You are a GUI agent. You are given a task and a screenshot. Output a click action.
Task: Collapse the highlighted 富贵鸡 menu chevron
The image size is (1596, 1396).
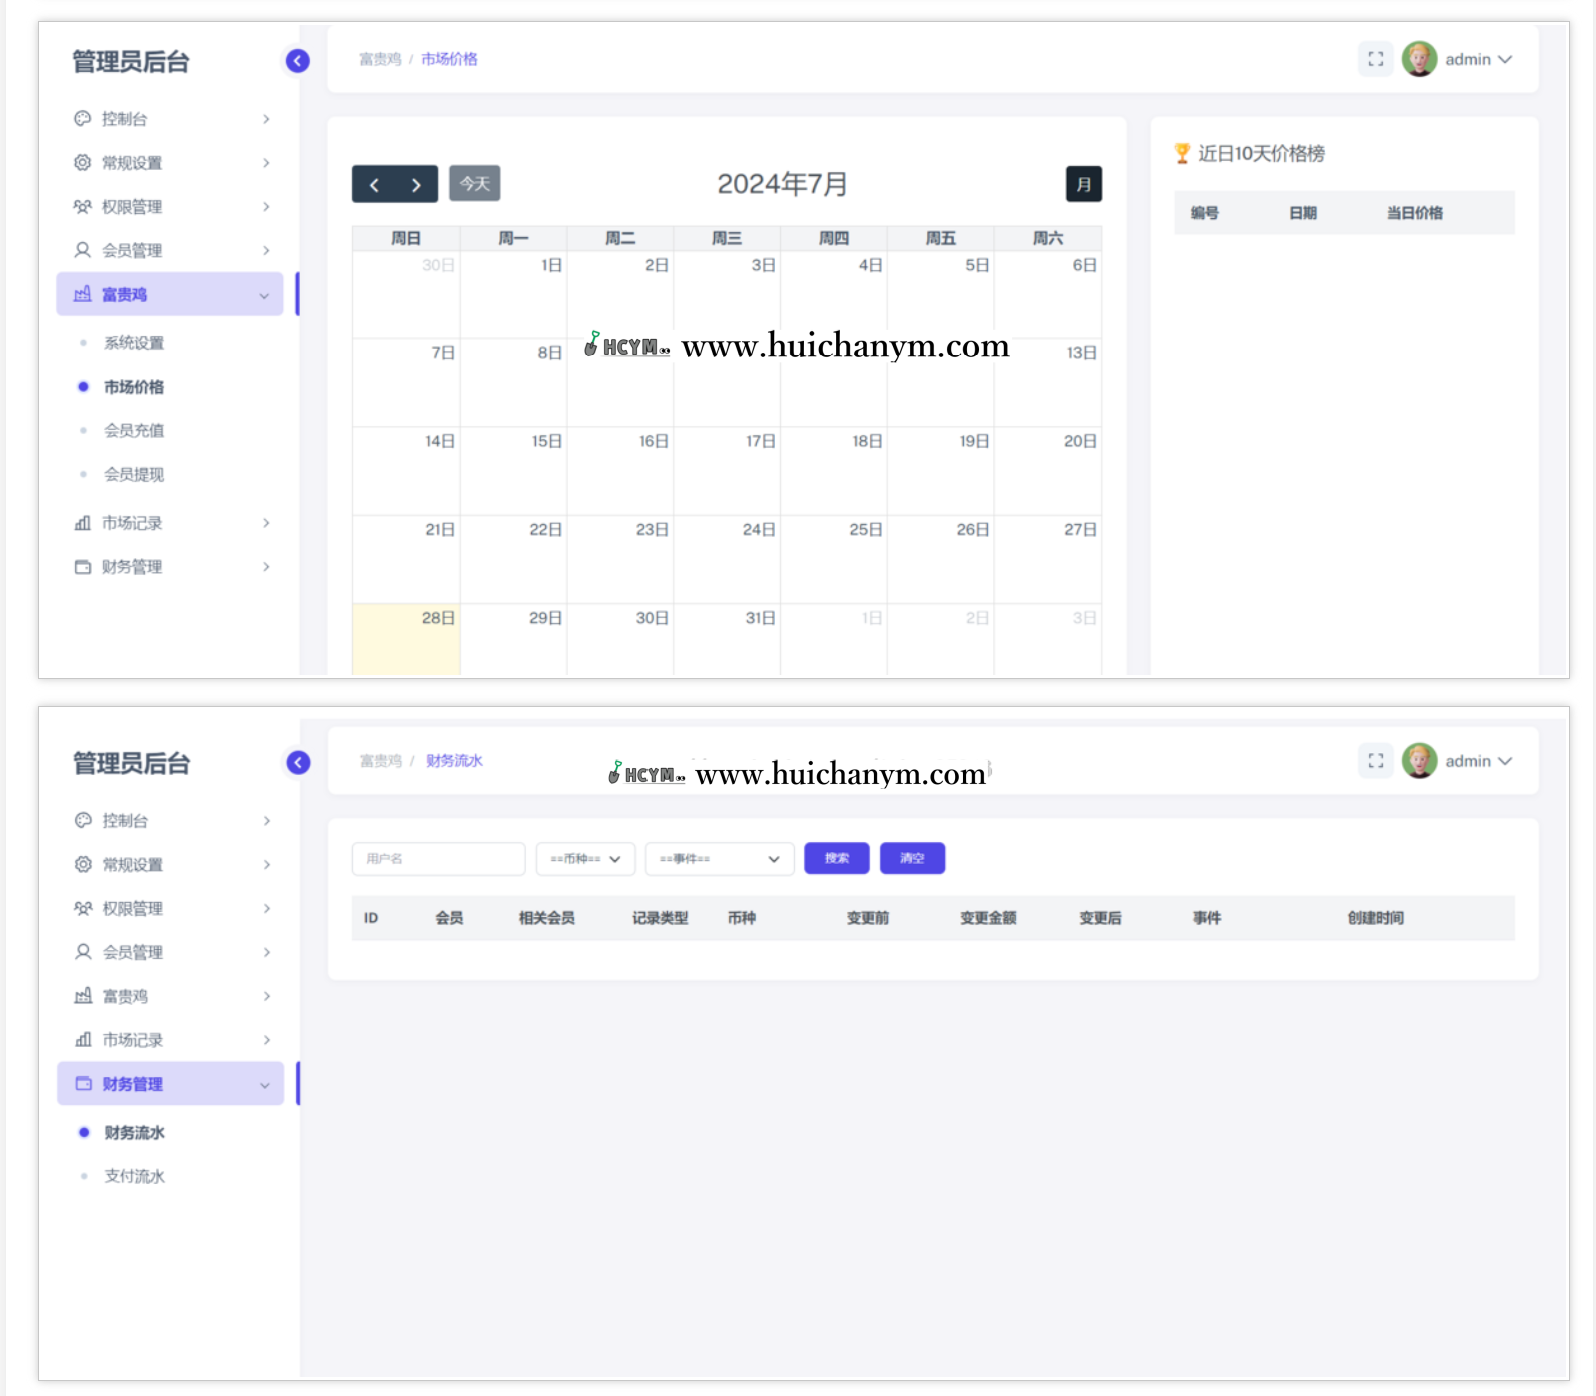pos(264,295)
